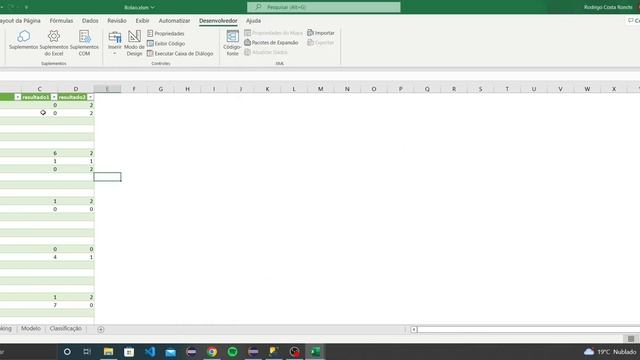Switch to the Classificação sheet tab
640x360 pixels.
click(66, 329)
